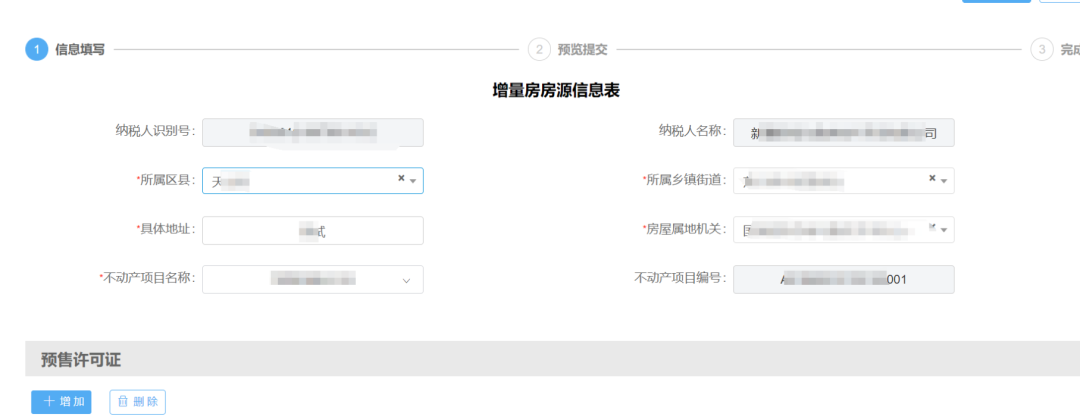1080x420 pixels.
Task: Clear the 所属区县 selection with the x icon
Action: coord(401,179)
